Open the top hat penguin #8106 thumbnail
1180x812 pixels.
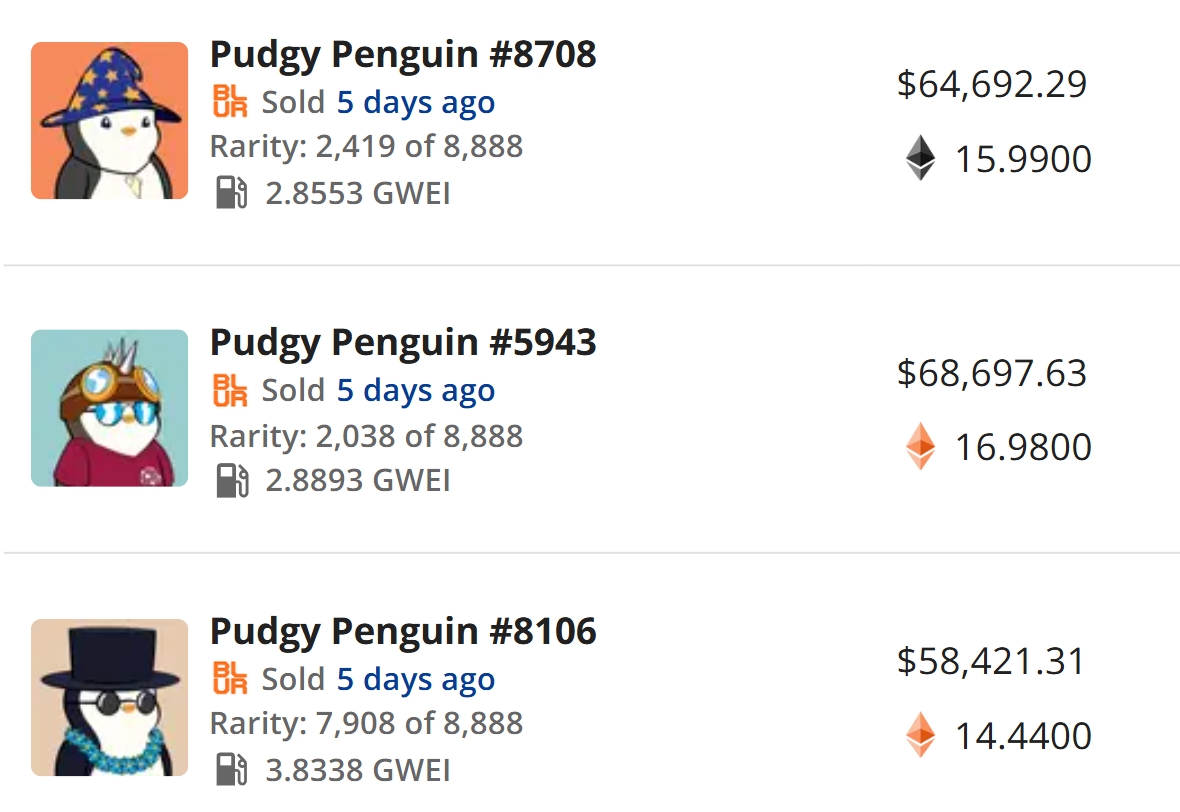(x=109, y=696)
